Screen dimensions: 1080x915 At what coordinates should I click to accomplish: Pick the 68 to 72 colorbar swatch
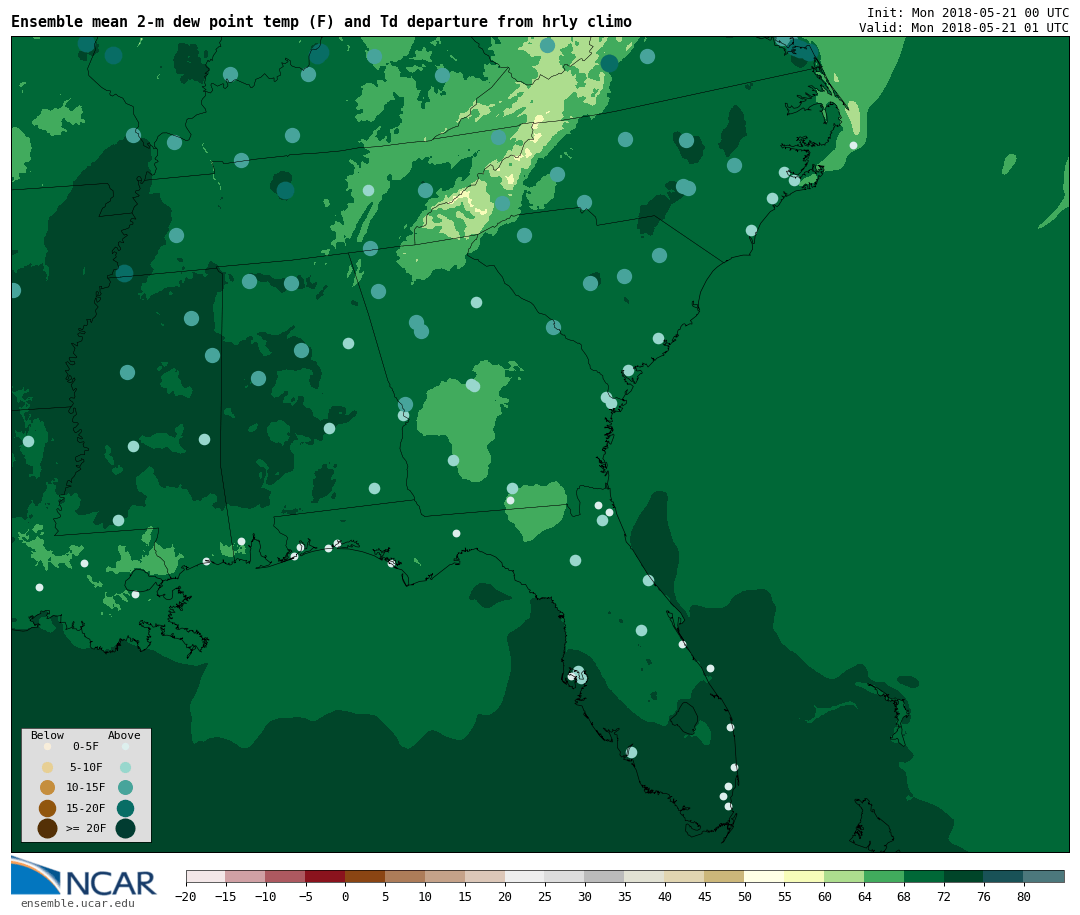click(x=924, y=876)
